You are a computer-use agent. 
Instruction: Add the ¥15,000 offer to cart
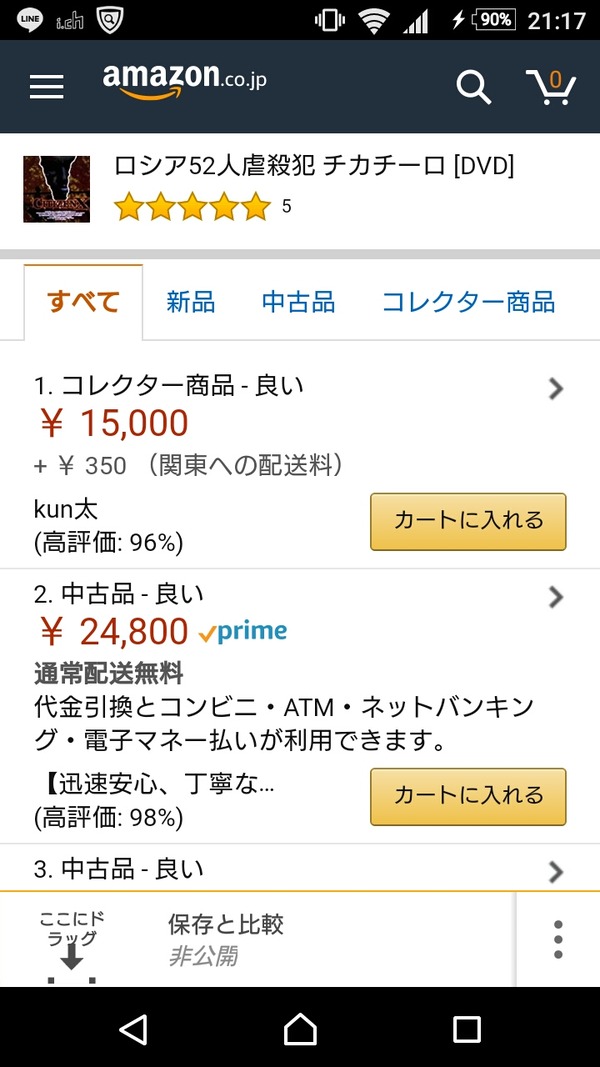point(468,521)
